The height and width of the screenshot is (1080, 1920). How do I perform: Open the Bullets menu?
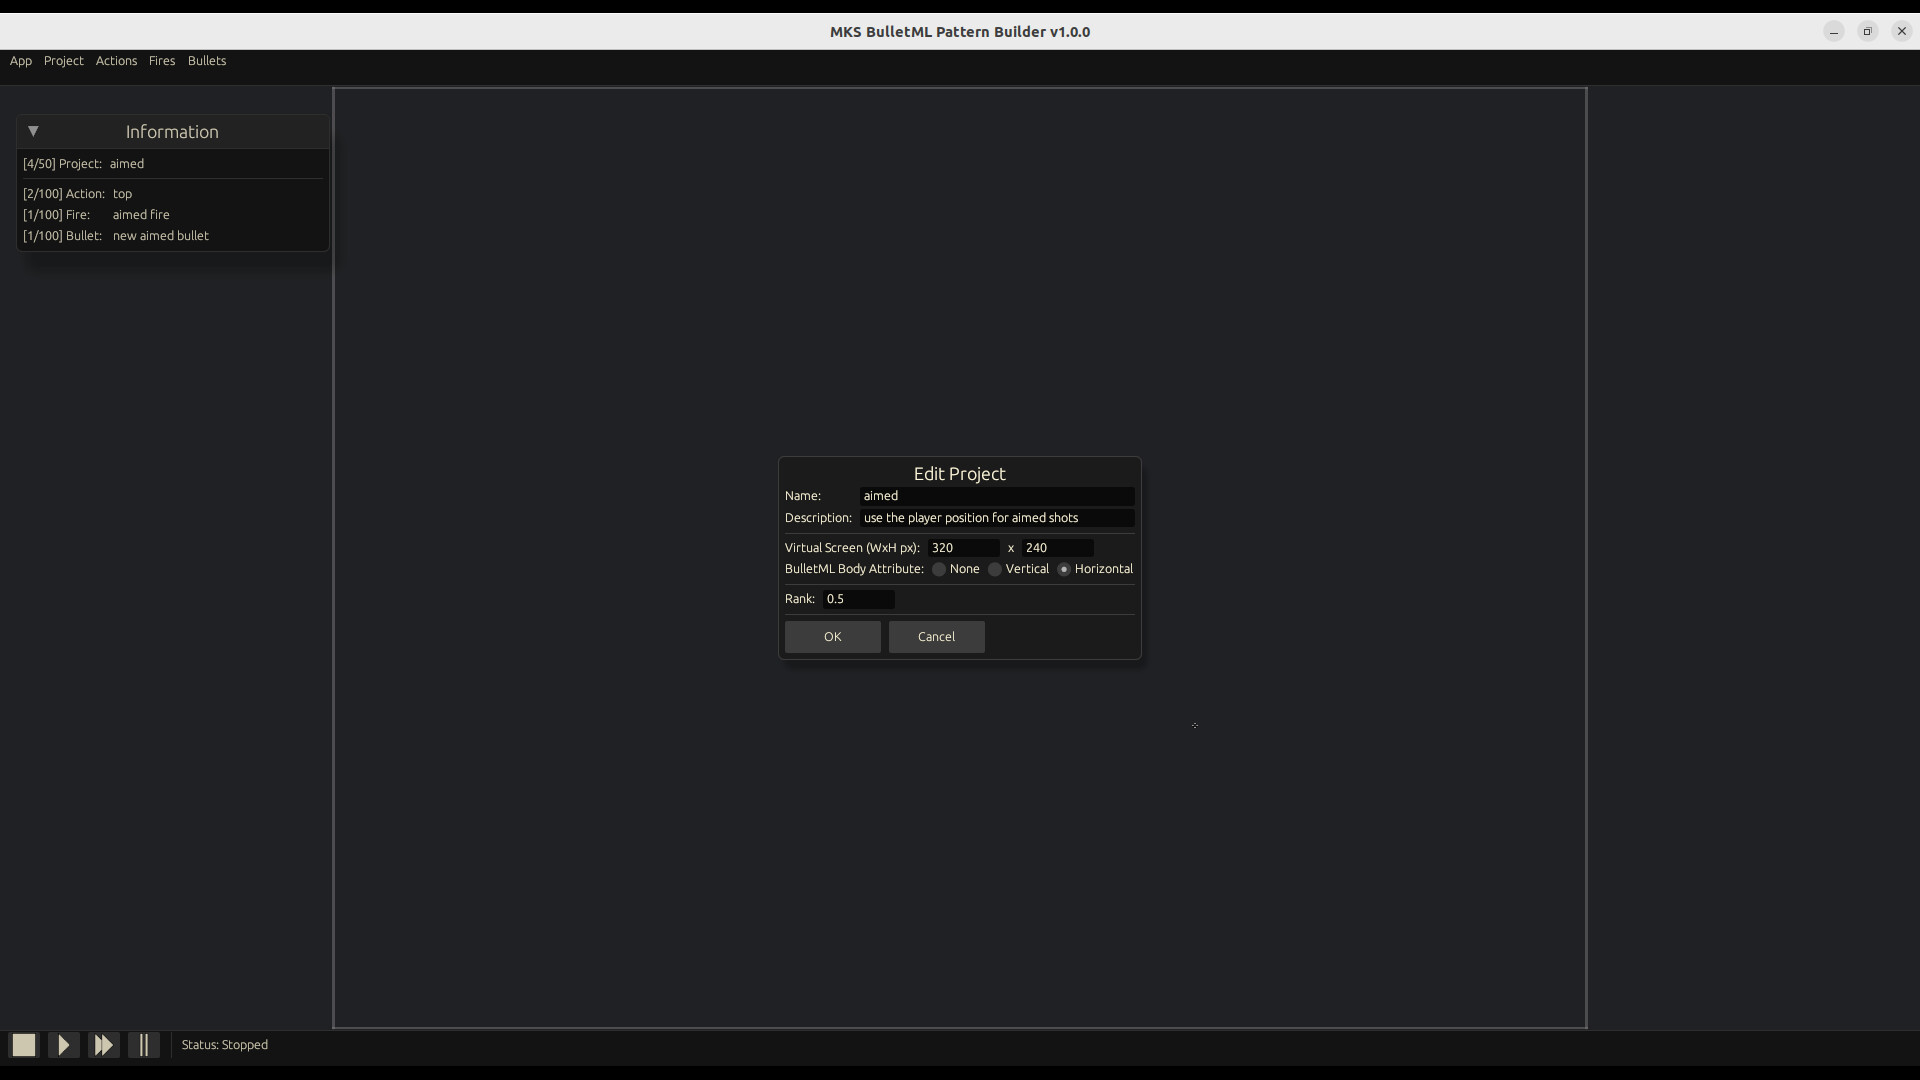[x=206, y=61]
